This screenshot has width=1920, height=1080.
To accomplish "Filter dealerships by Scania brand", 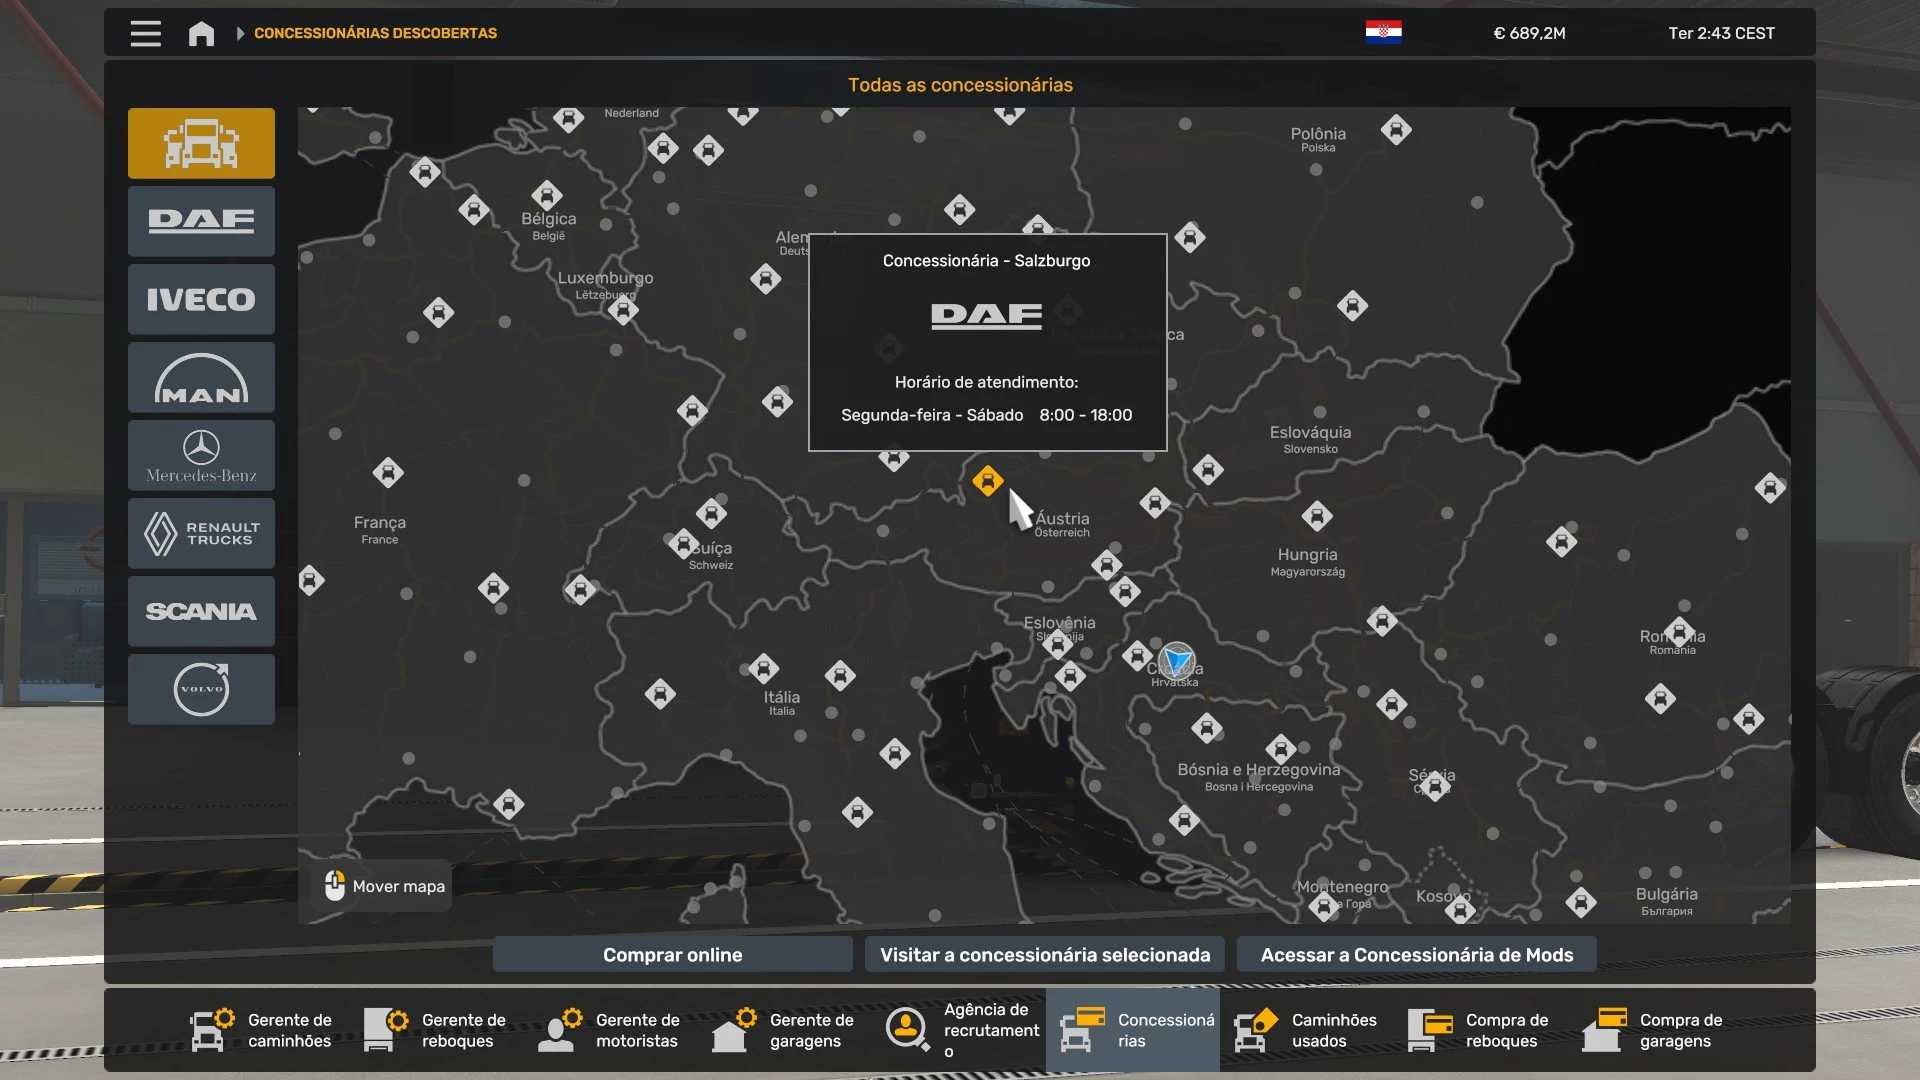I will coord(201,611).
